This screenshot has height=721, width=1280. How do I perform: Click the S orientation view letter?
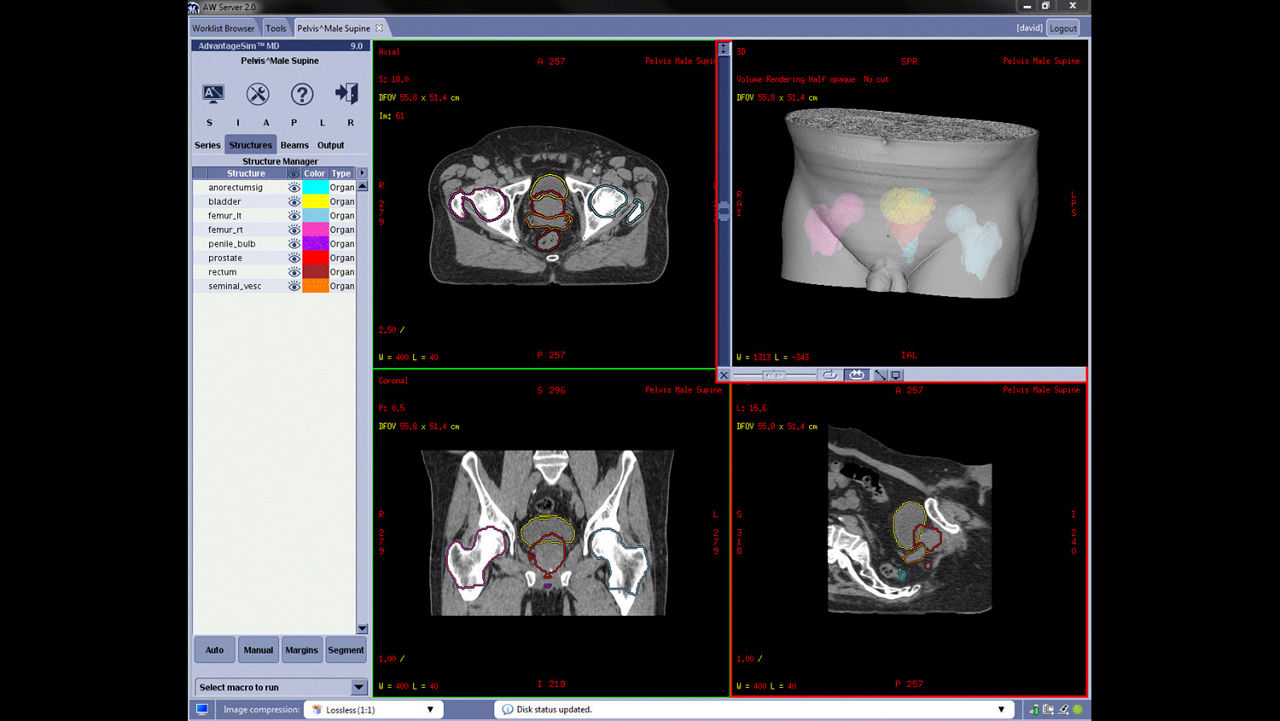pos(209,123)
